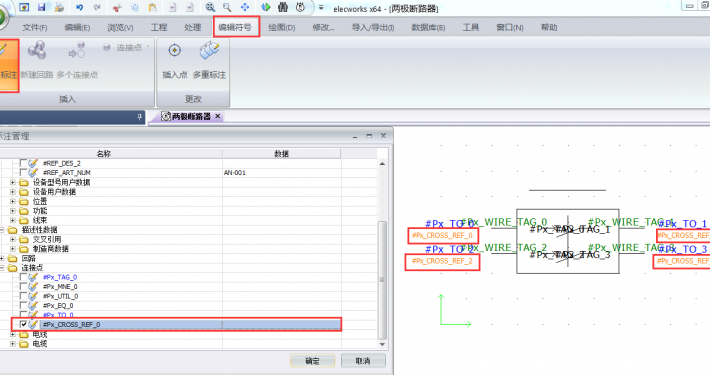This screenshot has width=710, height=375.
Task: Enable the #REF_ART_NUM checkbox
Action: [24, 172]
